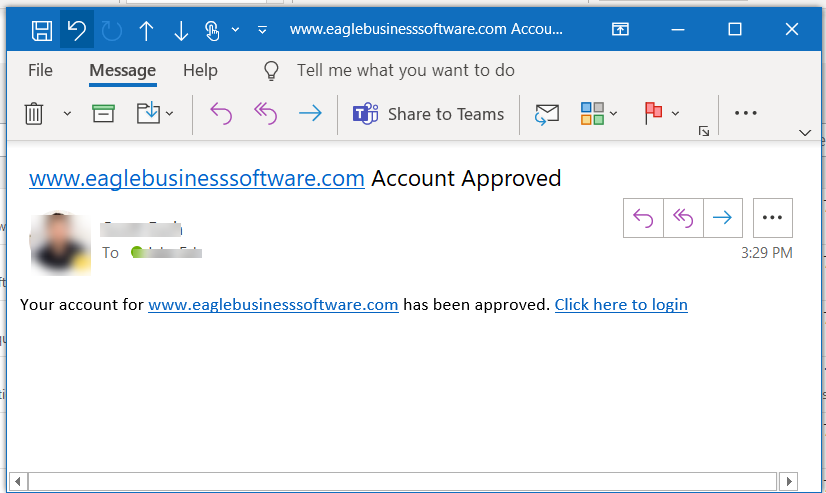
Task: Click Reply All in the ribbon
Action: 265,114
